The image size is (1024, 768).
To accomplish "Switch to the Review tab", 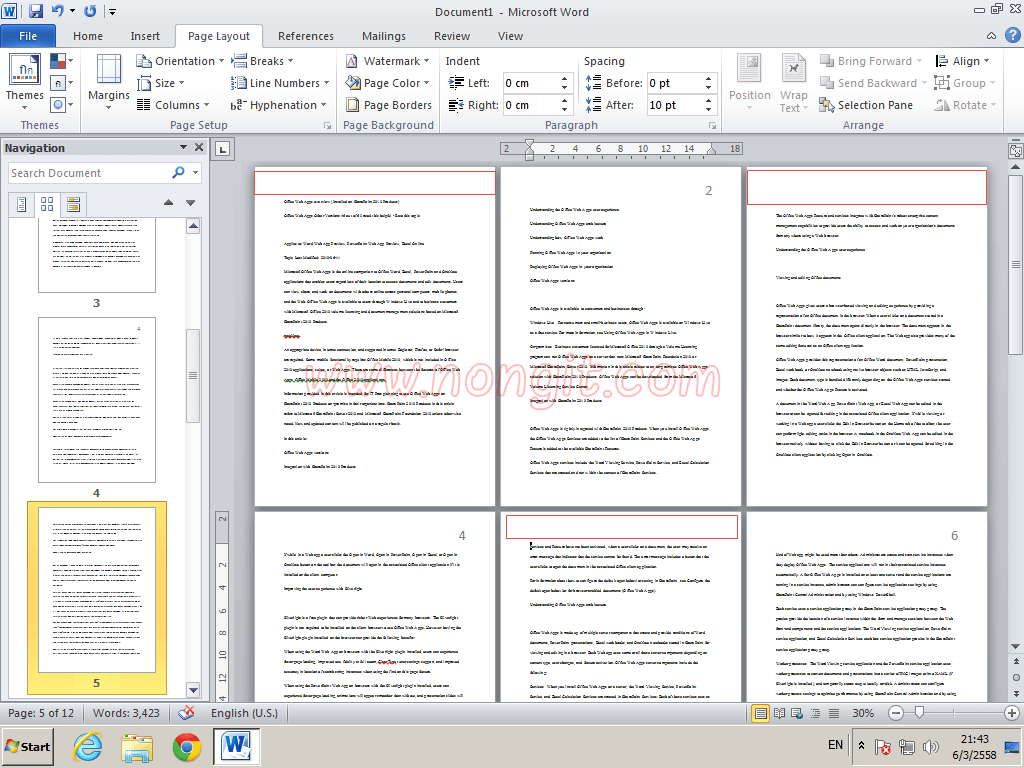I will click(x=452, y=36).
